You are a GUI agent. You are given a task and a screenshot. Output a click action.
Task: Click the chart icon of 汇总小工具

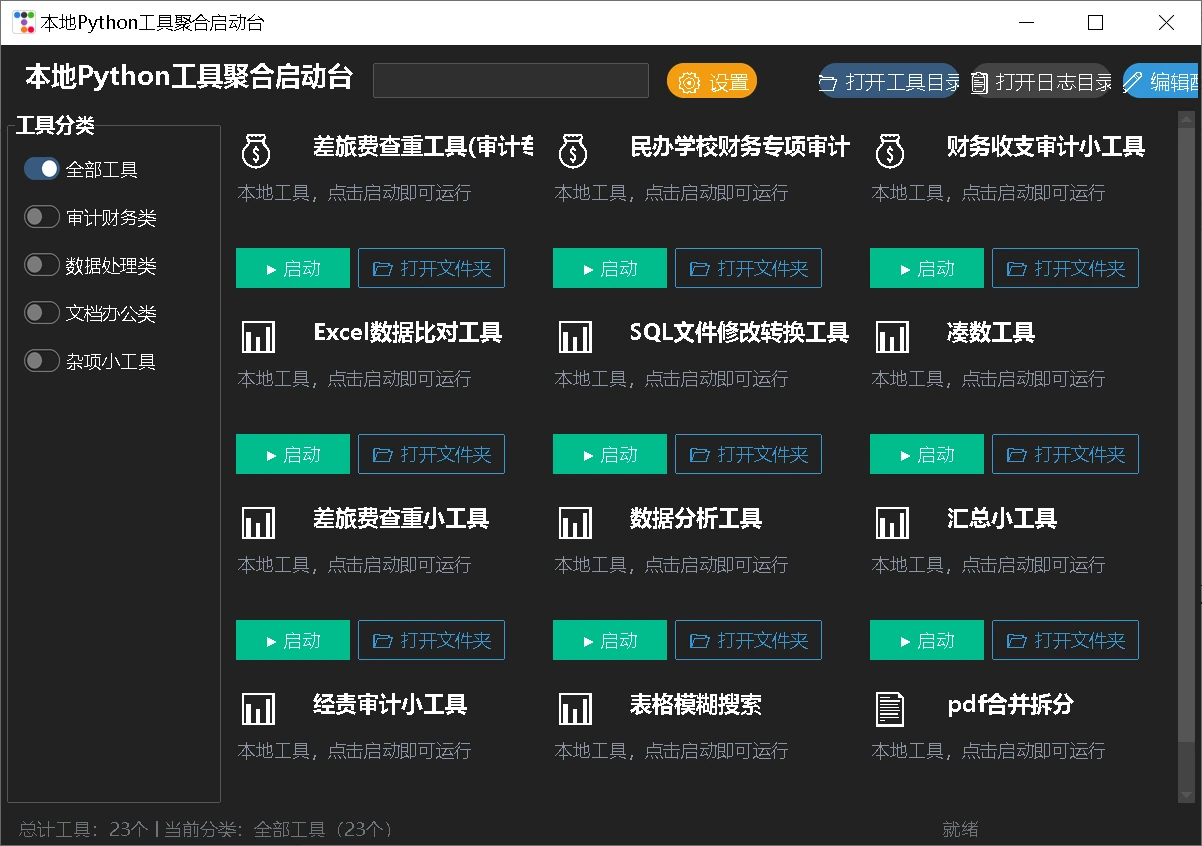[x=892, y=523]
